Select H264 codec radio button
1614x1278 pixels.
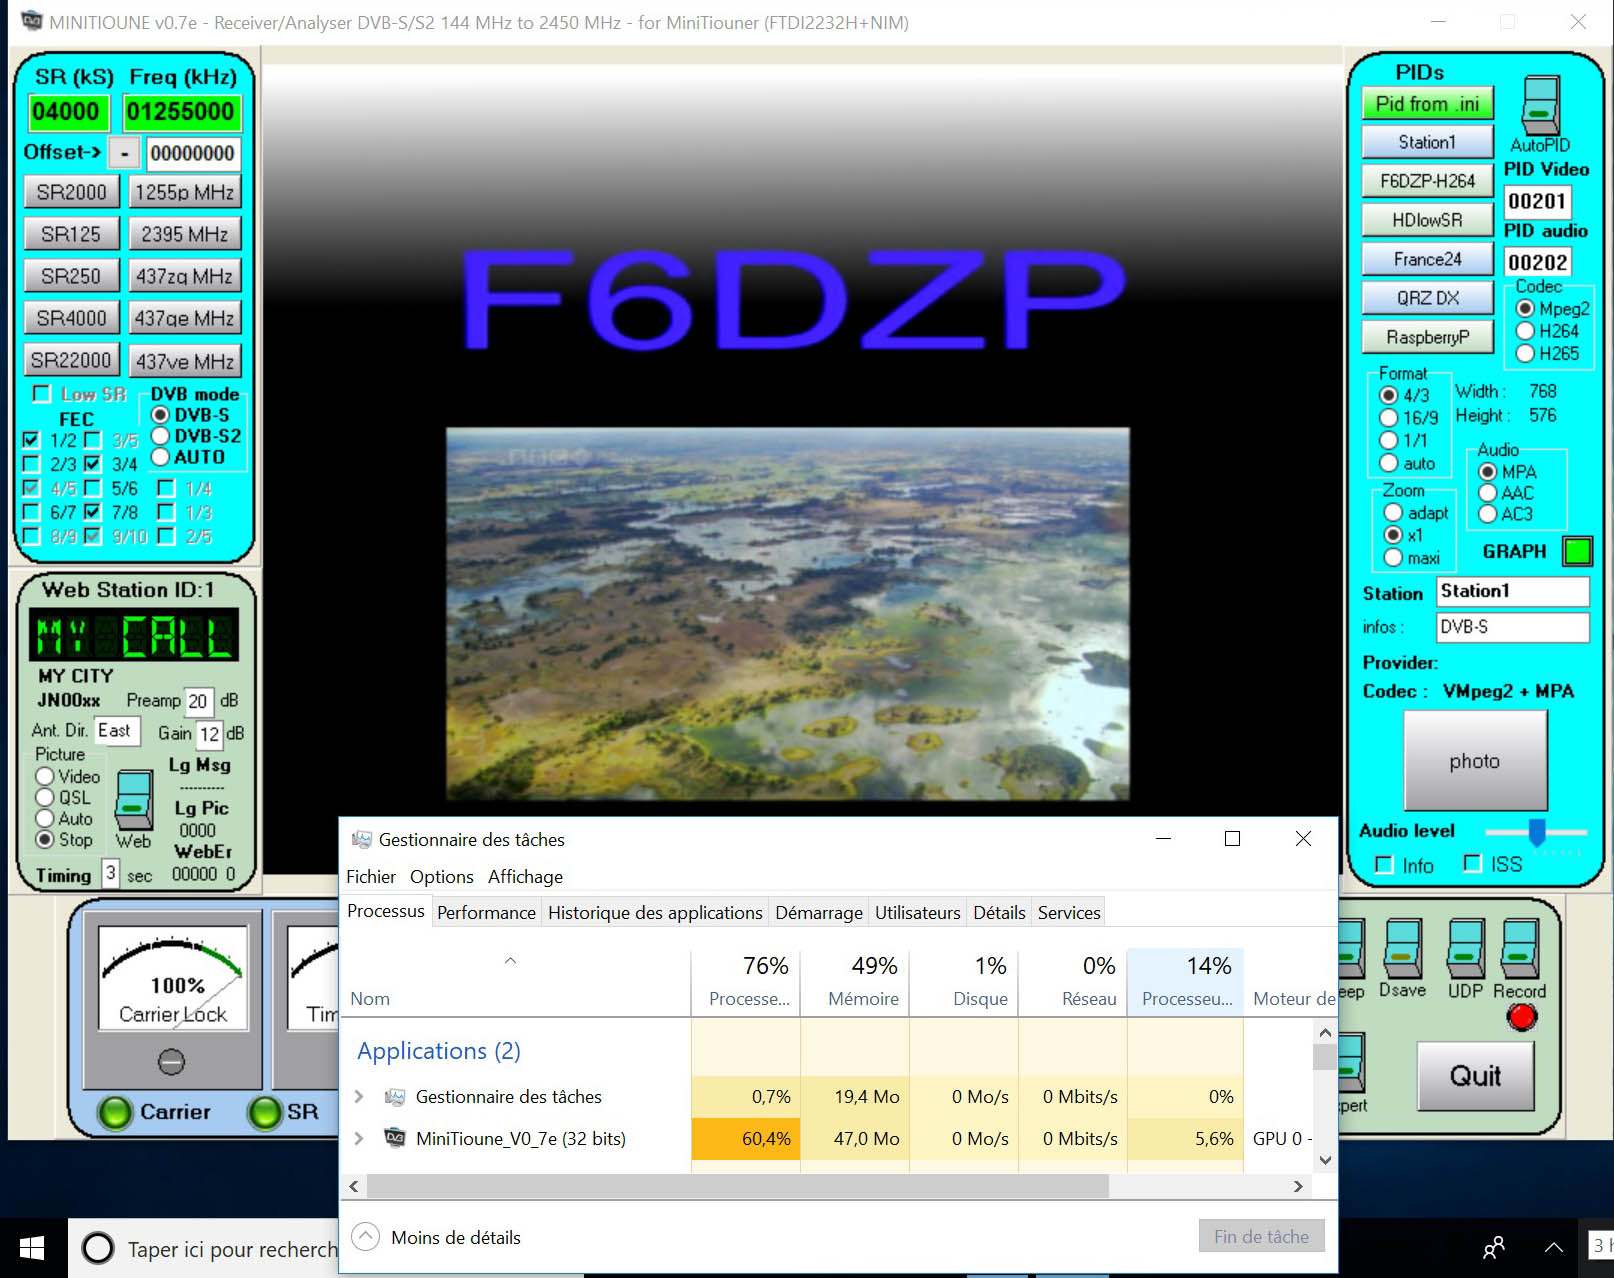click(x=1525, y=330)
